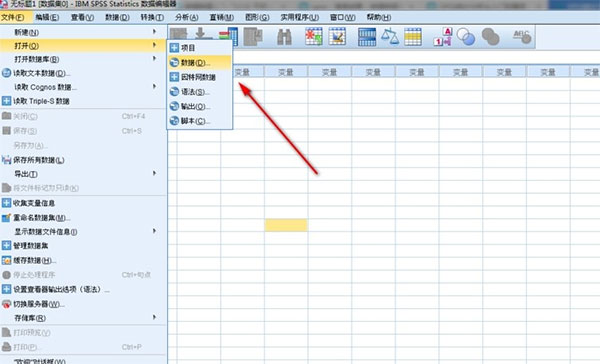The height and width of the screenshot is (364, 600).
Task: Select 读取文本数据(D)... menu item
Action: tap(83, 73)
